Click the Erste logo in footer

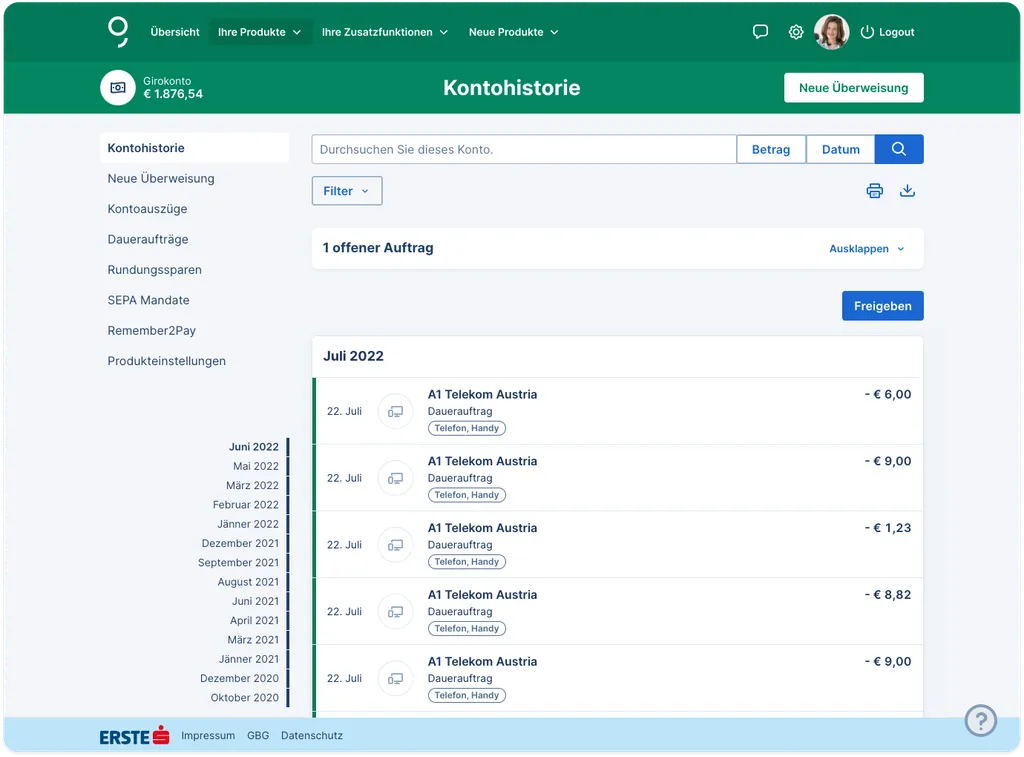(x=135, y=736)
